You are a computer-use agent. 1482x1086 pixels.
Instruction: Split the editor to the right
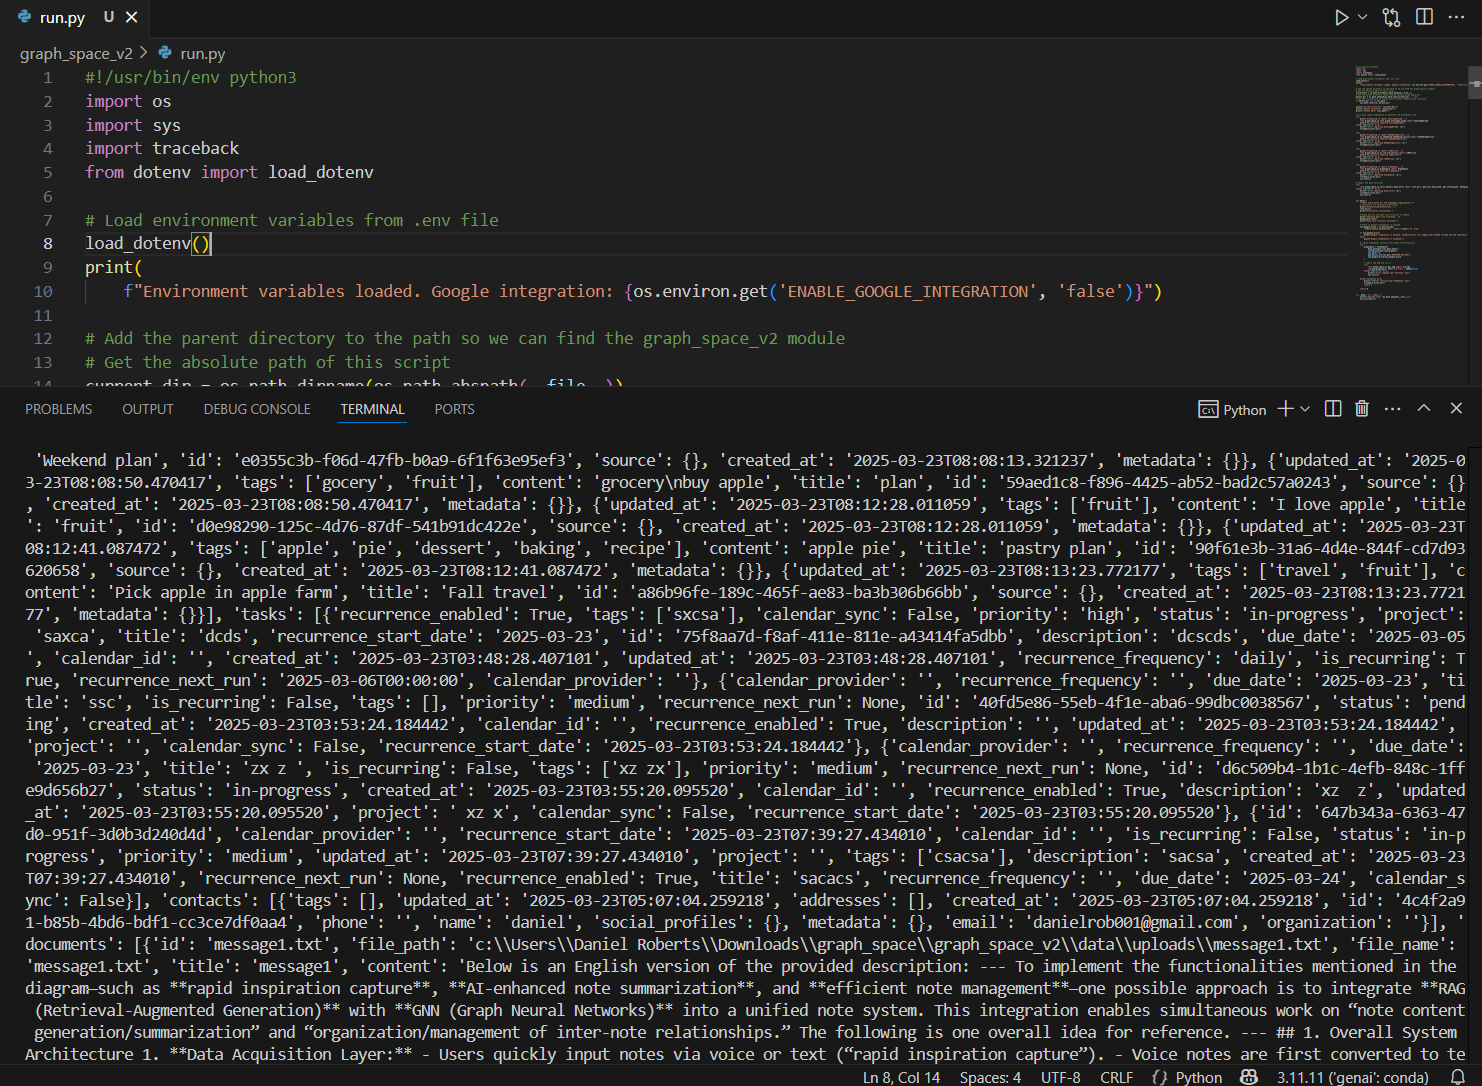coord(1424,17)
